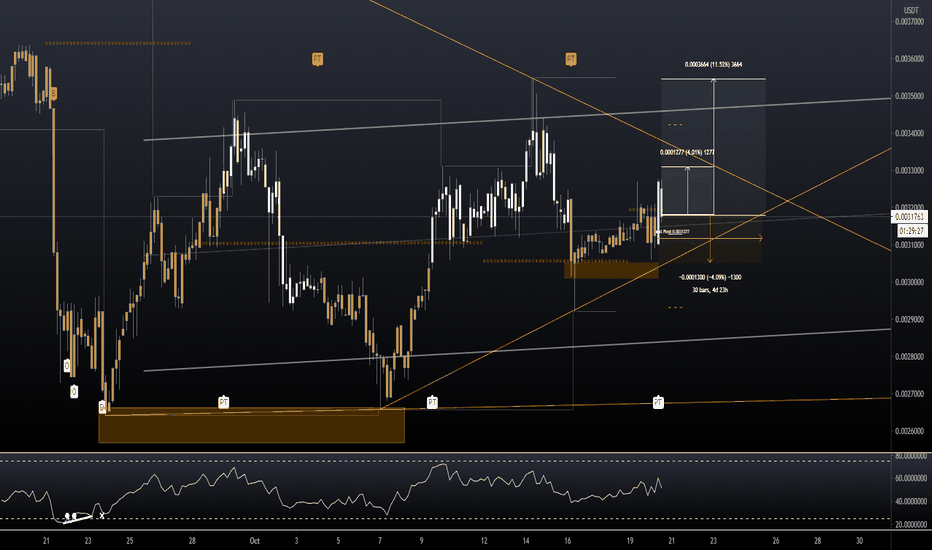932x550 pixels.
Task: Click price scale value 0.0036000
Action: point(909,59)
